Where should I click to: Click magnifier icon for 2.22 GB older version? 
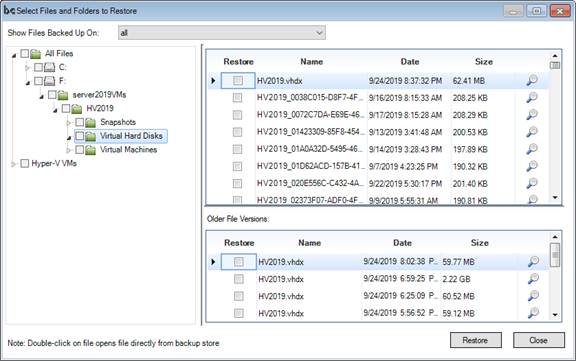533,279
